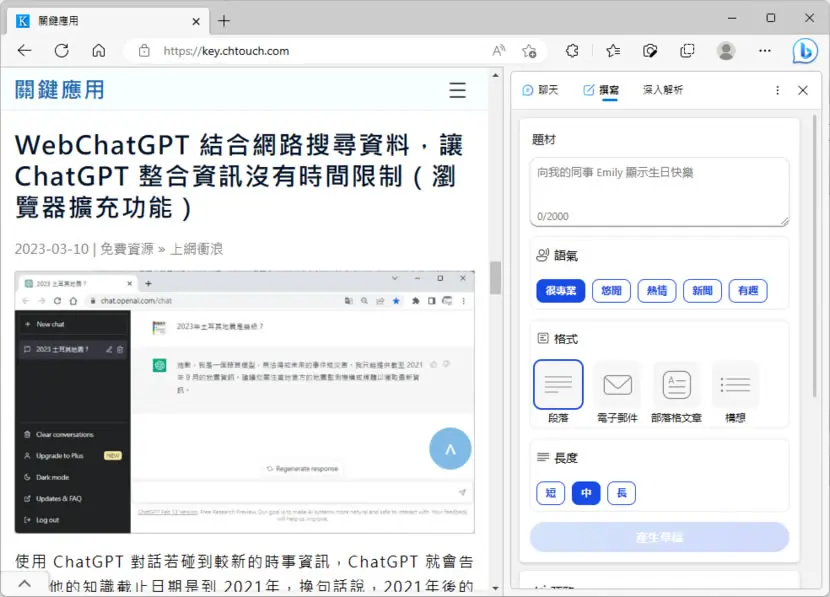The image size is (830, 597).
Task: Click the Extensions puzzle icon
Action: point(572,51)
